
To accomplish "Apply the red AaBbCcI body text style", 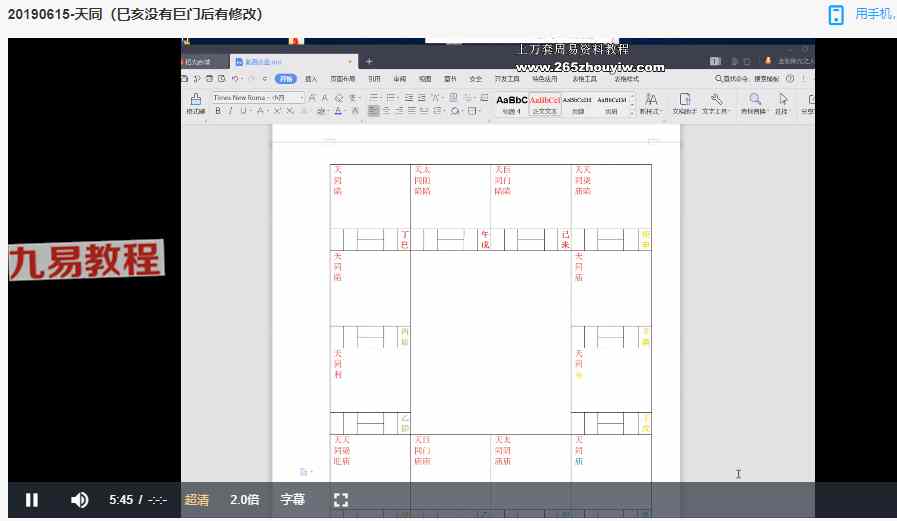I will coord(545,101).
